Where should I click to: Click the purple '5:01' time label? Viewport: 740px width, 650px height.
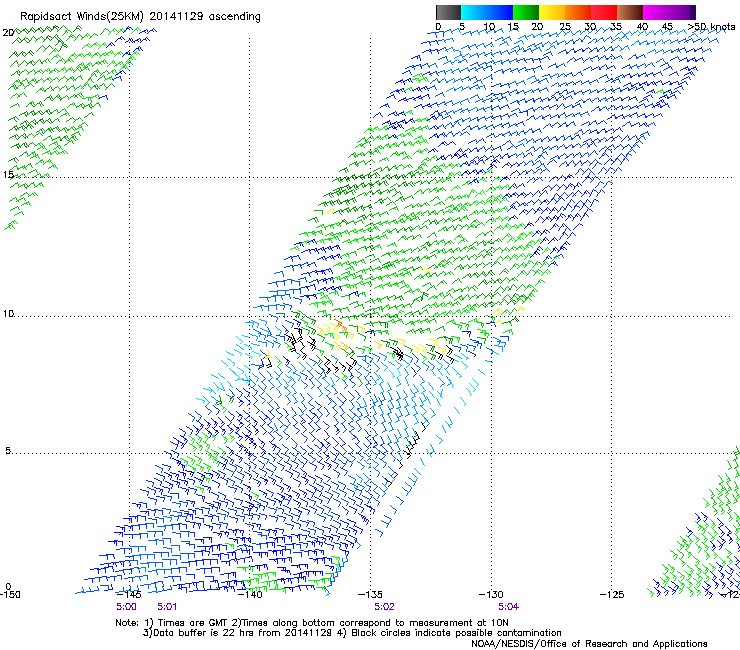(x=167, y=607)
